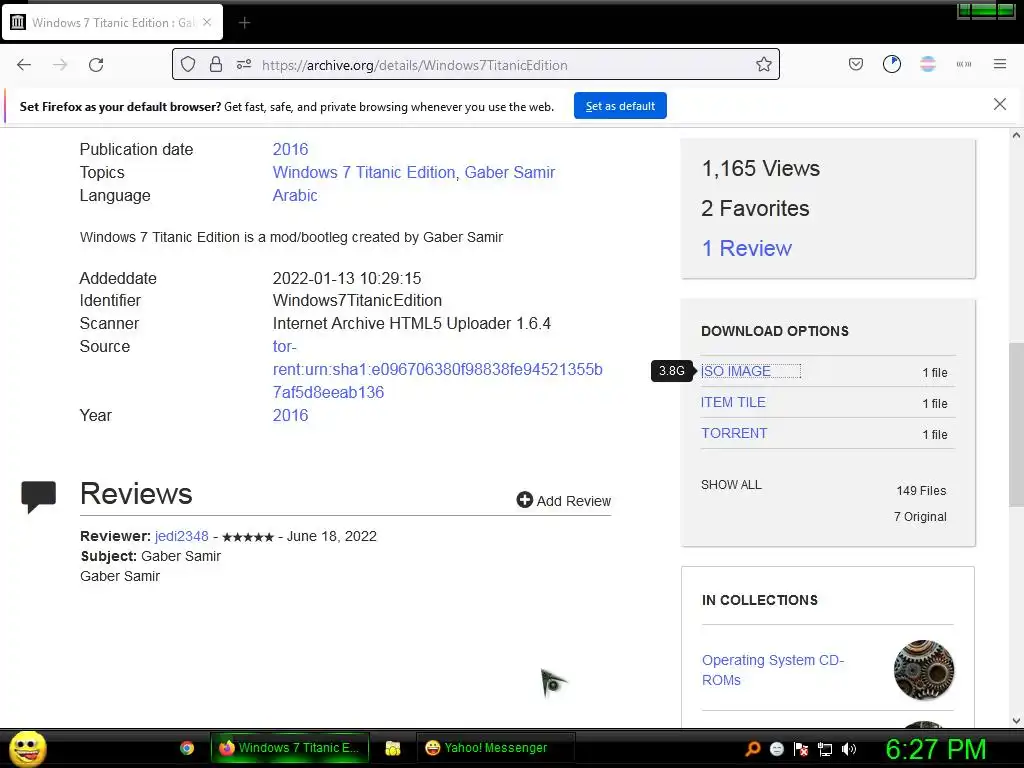Click the plus icon beside Add Review
Viewport: 1024px width, 768px height.
pyautogui.click(x=524, y=500)
